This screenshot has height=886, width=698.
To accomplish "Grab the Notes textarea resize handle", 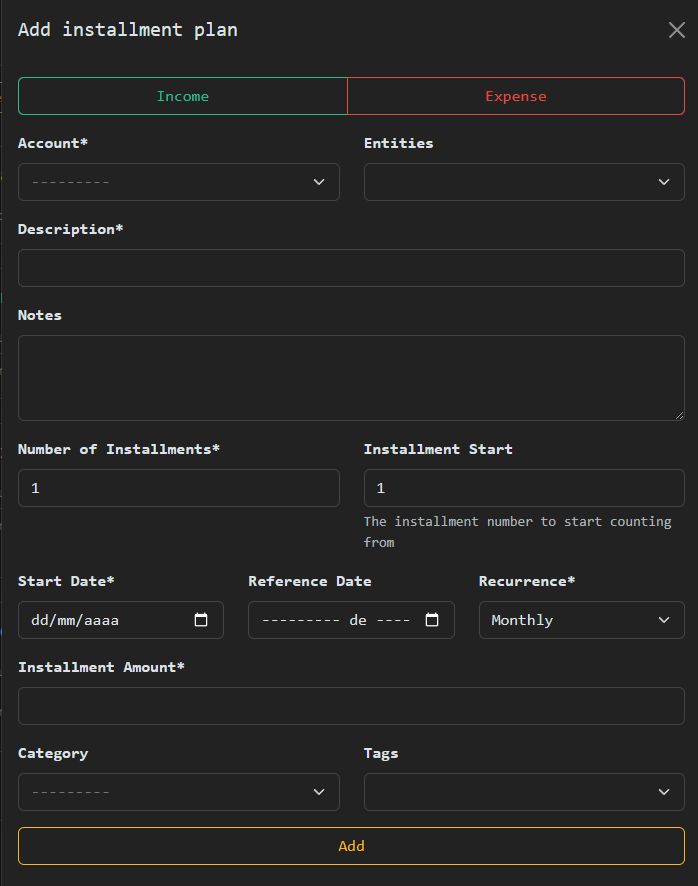I will pyautogui.click(x=680, y=416).
